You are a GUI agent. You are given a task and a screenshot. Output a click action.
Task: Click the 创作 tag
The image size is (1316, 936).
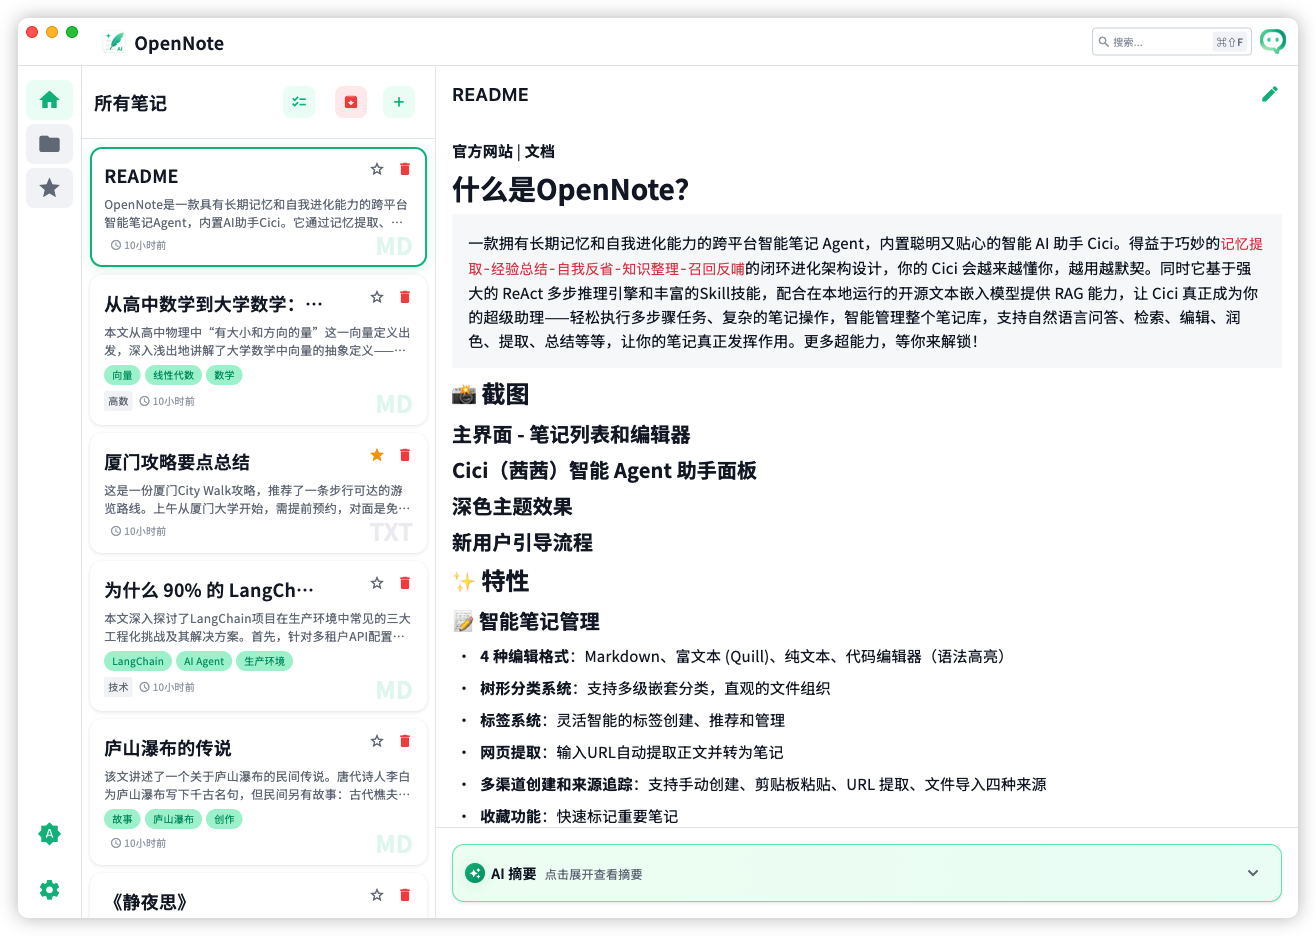click(x=224, y=819)
